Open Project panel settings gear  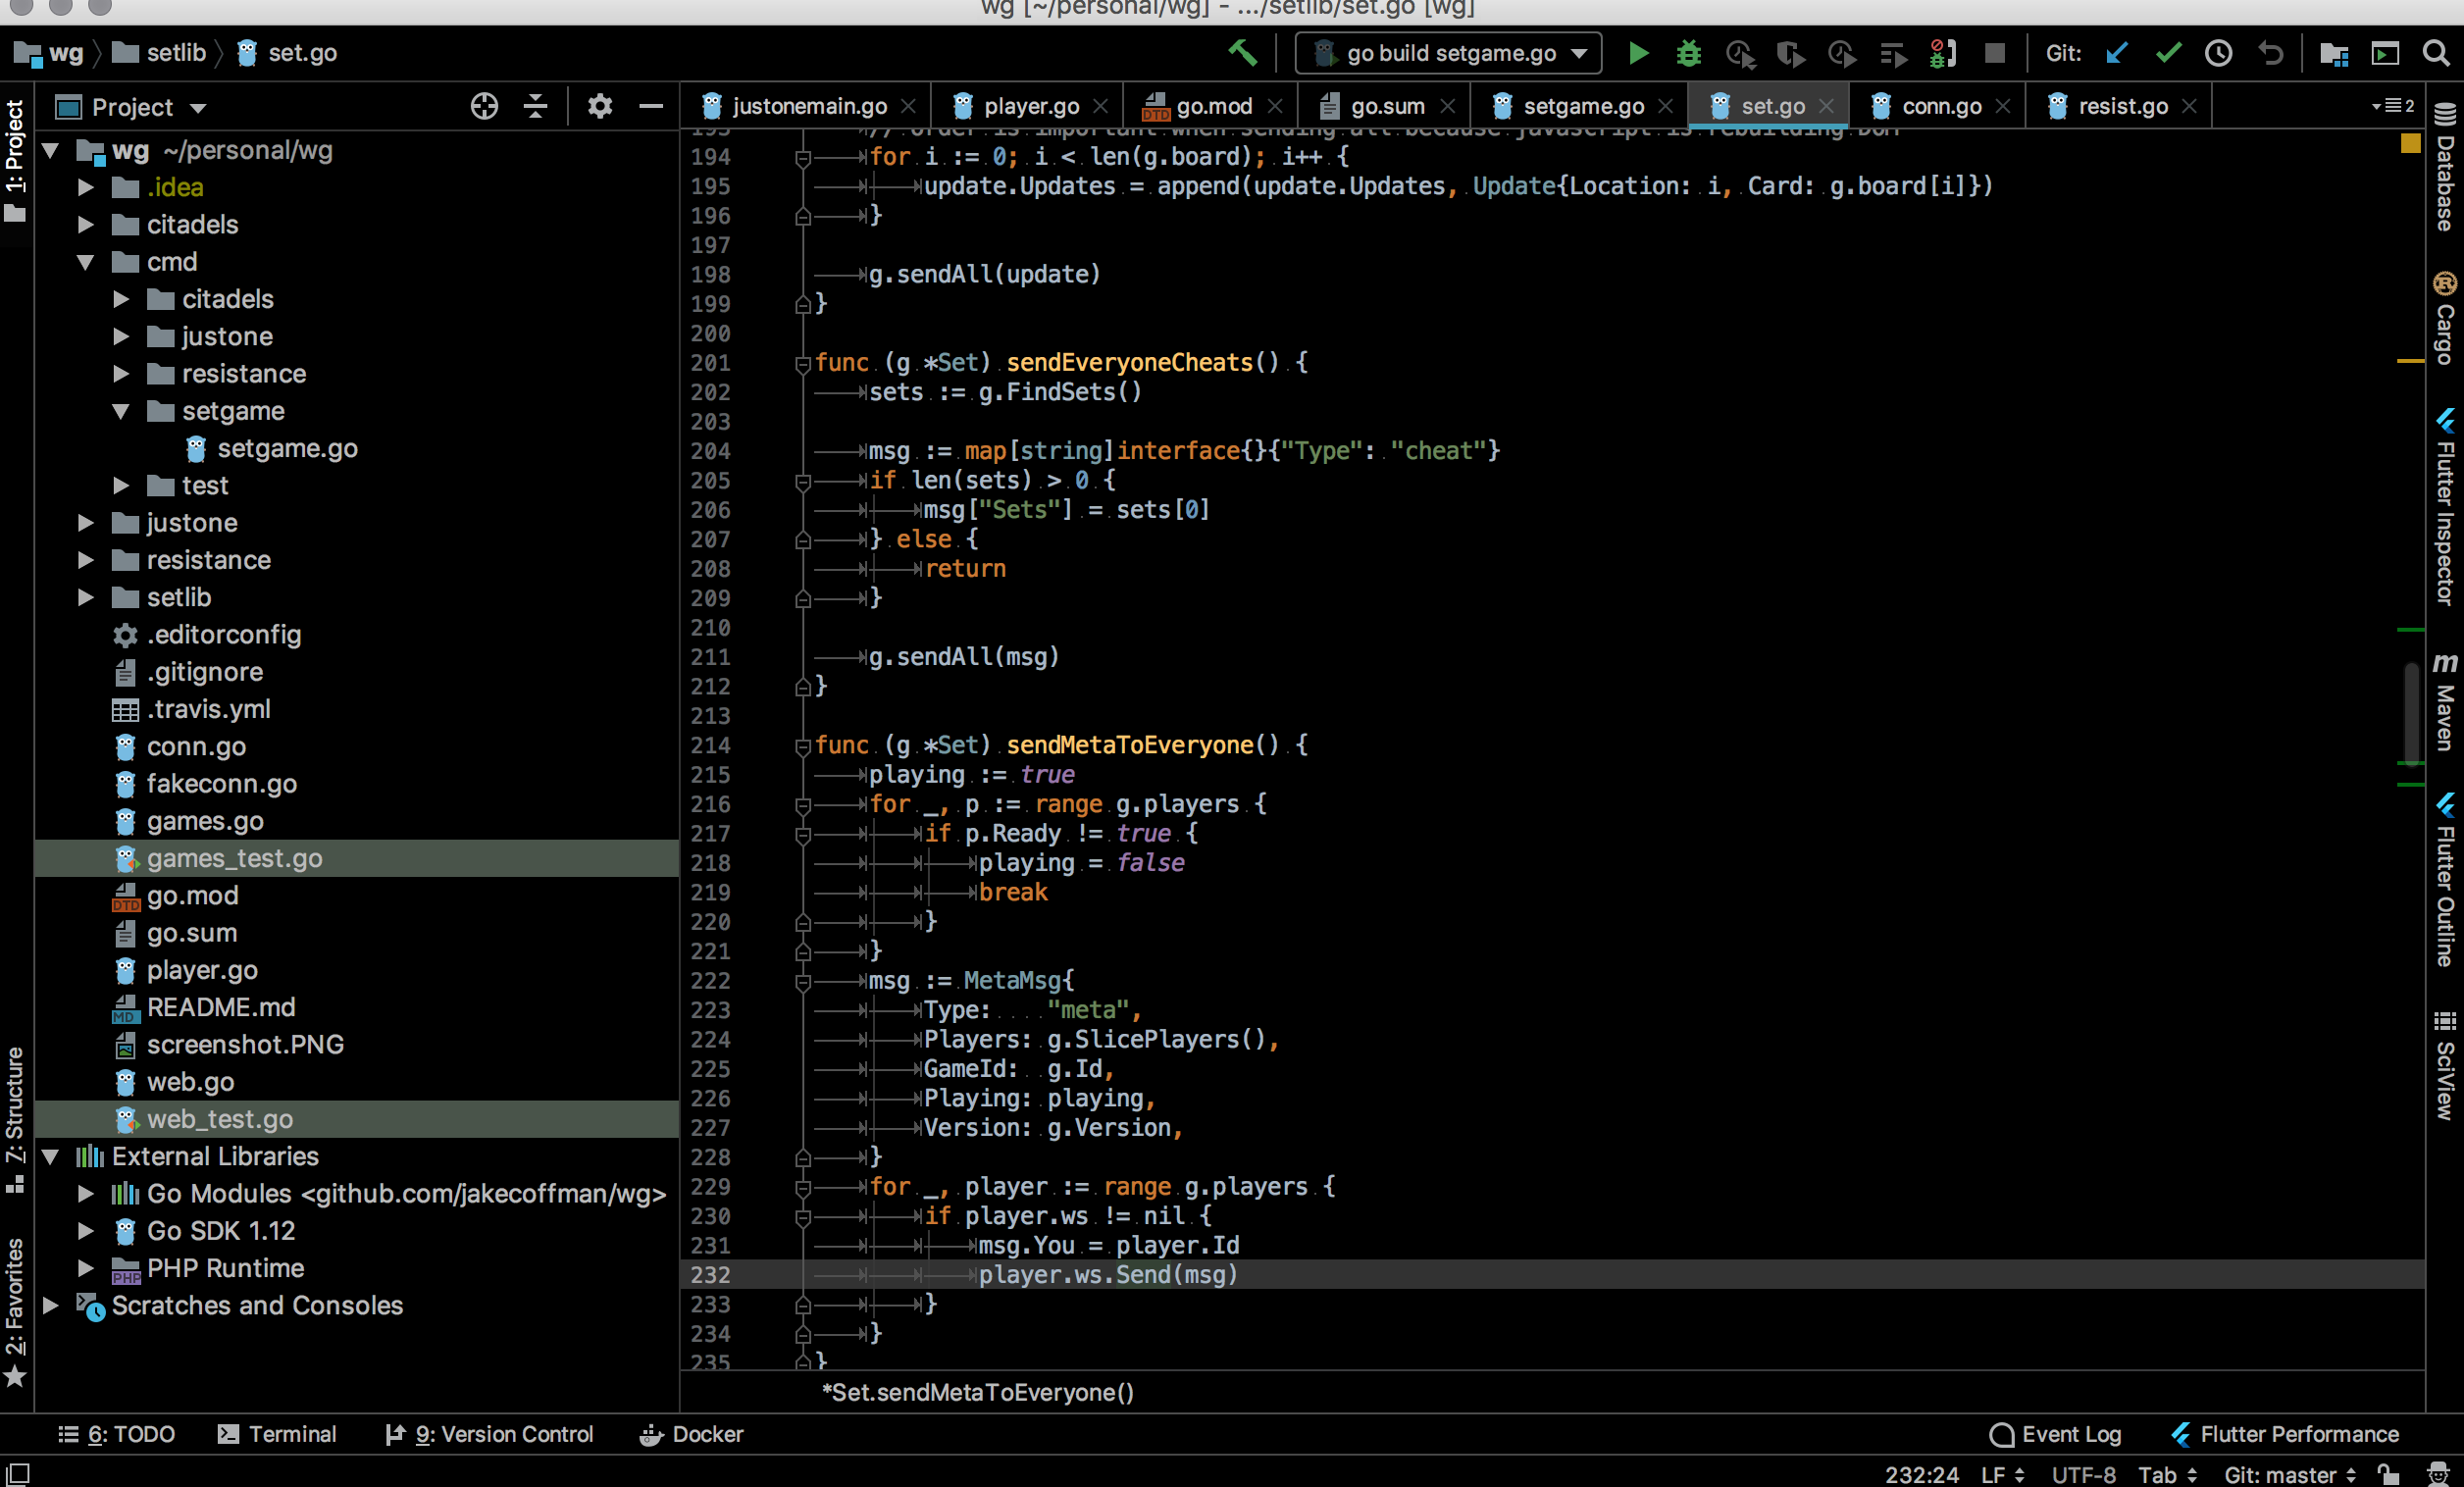(599, 106)
